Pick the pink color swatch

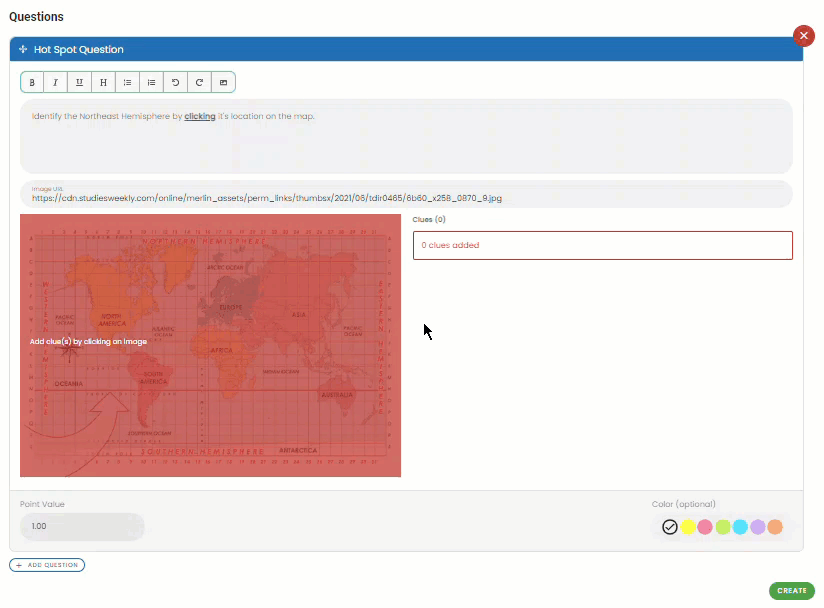[705, 527]
